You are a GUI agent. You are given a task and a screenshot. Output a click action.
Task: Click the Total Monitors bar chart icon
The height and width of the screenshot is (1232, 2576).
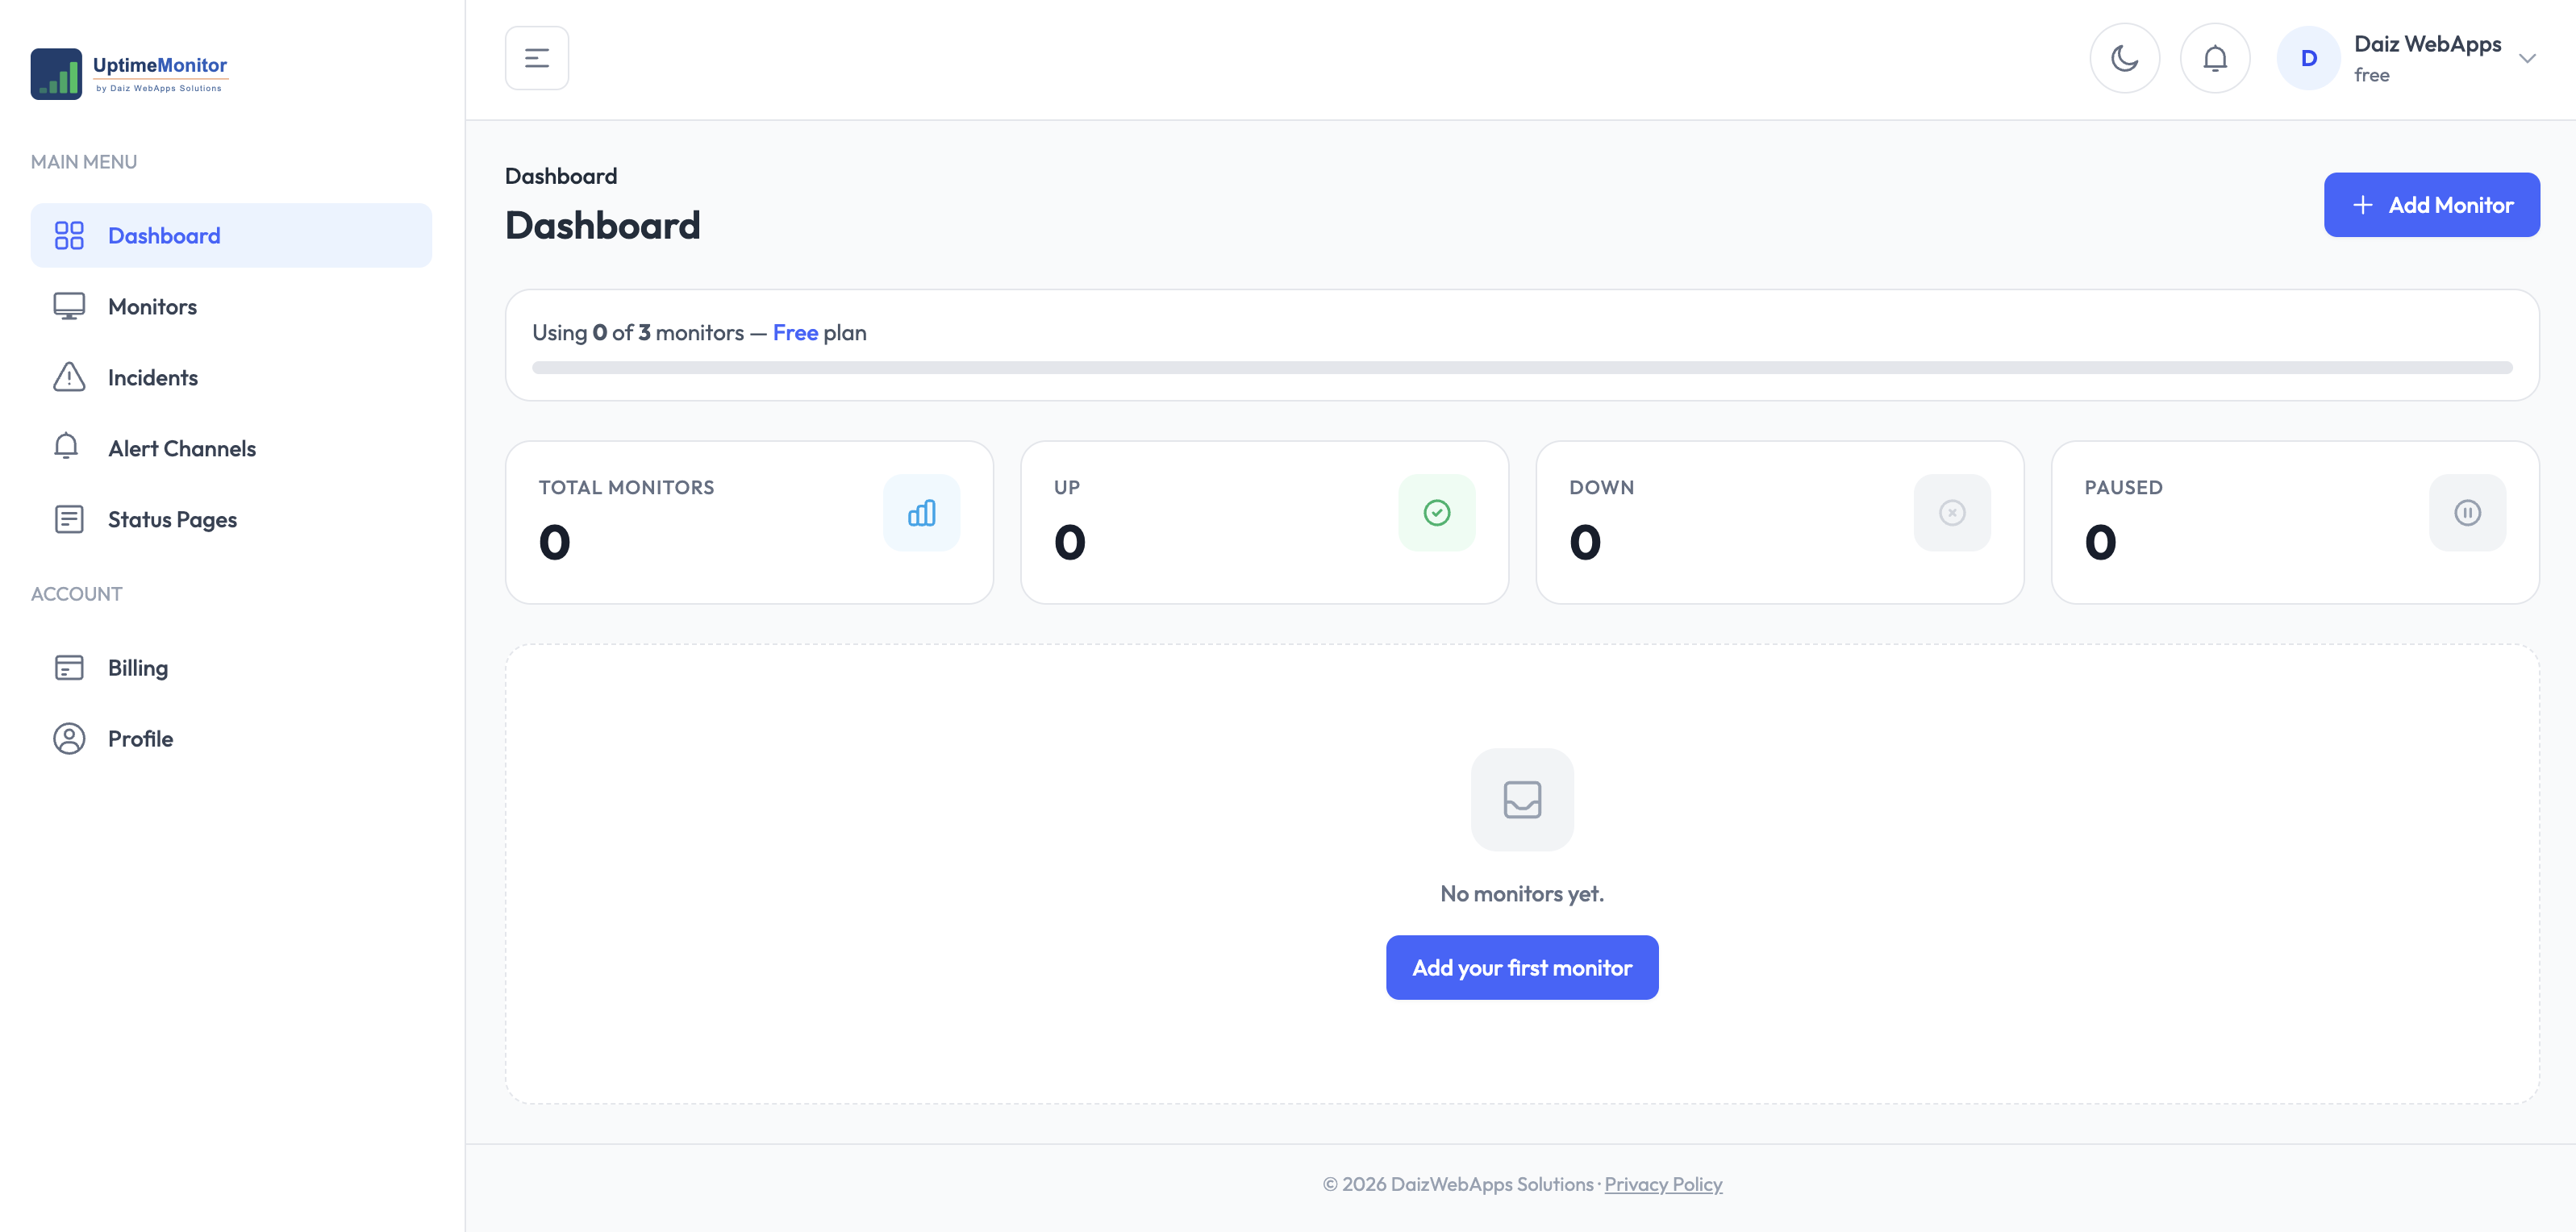click(921, 513)
